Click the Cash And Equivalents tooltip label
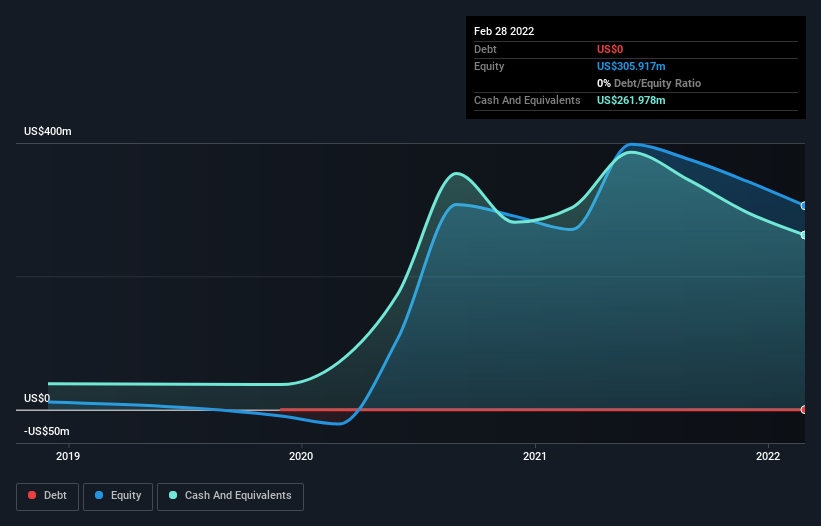The image size is (821, 526). 527,100
